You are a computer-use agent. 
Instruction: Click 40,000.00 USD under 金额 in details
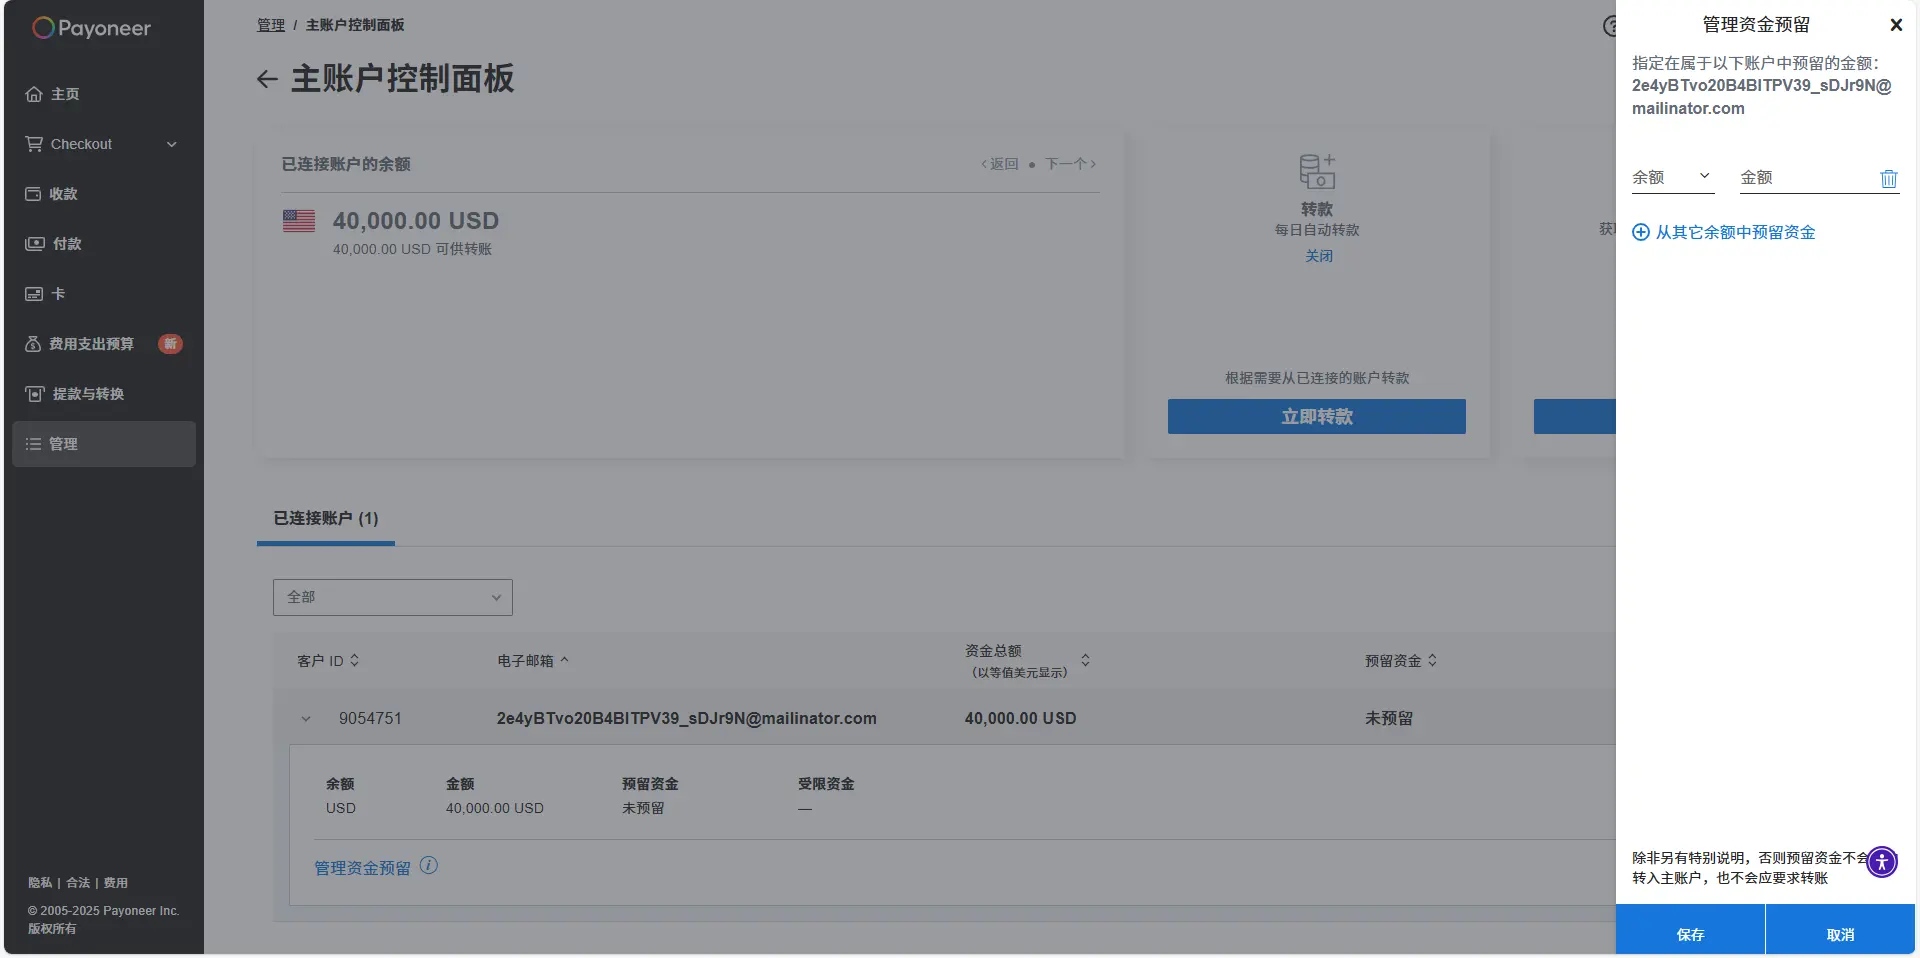coord(495,808)
